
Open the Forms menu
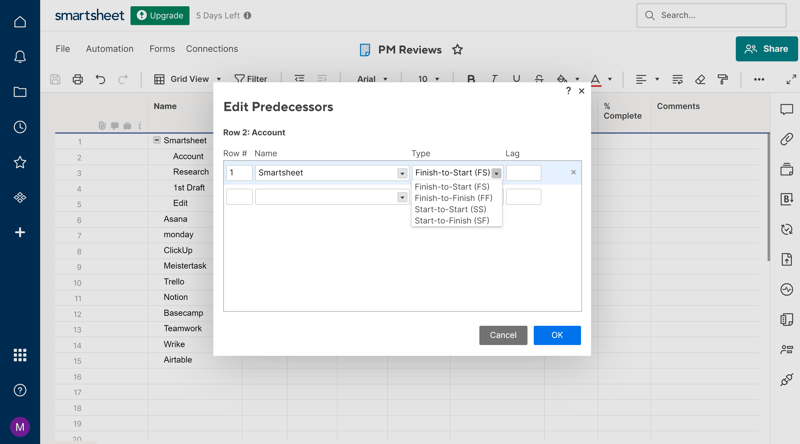[162, 48]
